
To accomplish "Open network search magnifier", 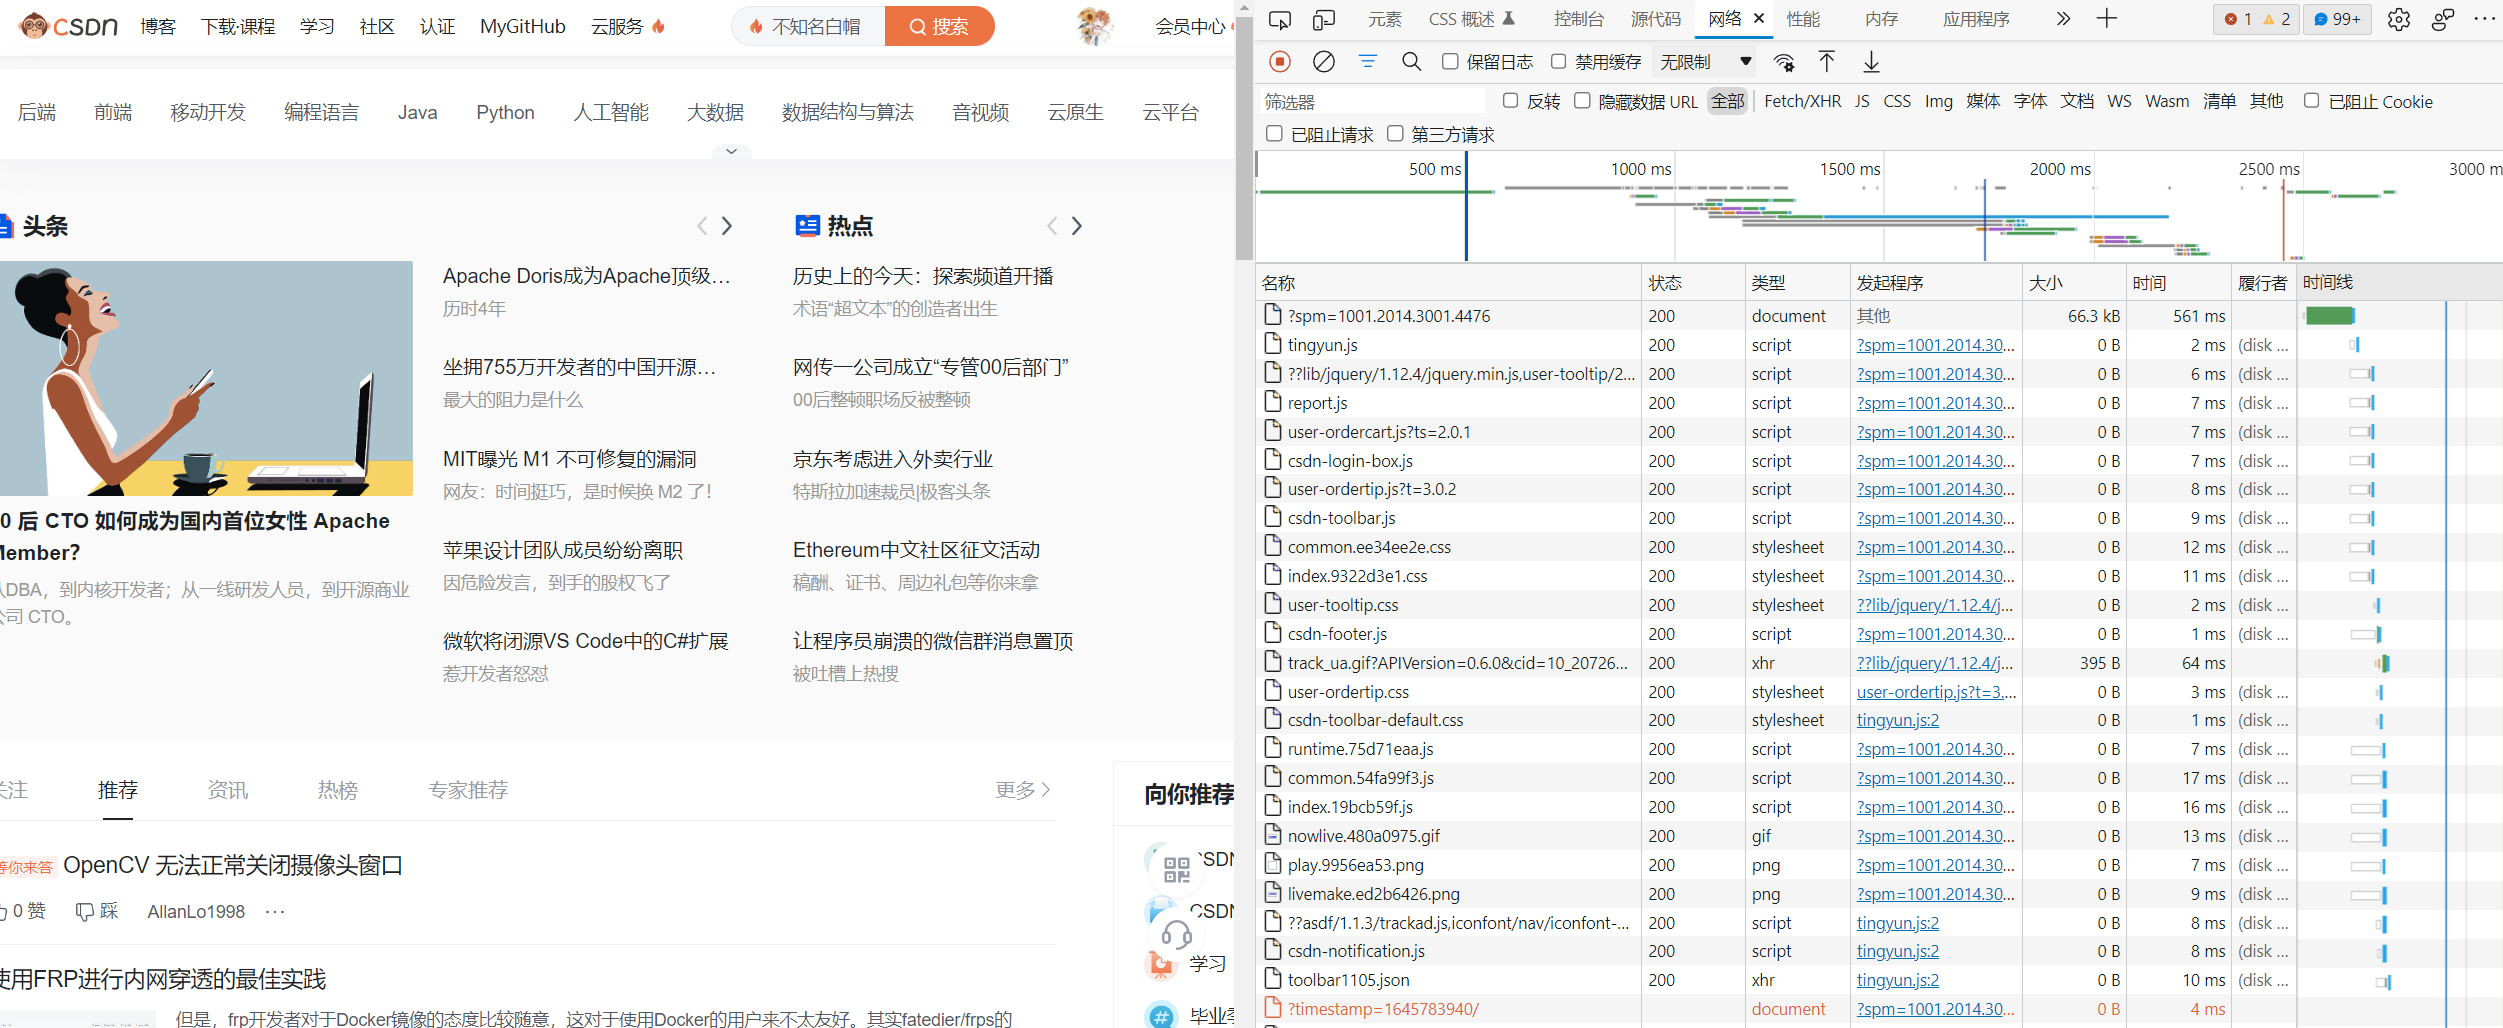I will (x=1411, y=62).
